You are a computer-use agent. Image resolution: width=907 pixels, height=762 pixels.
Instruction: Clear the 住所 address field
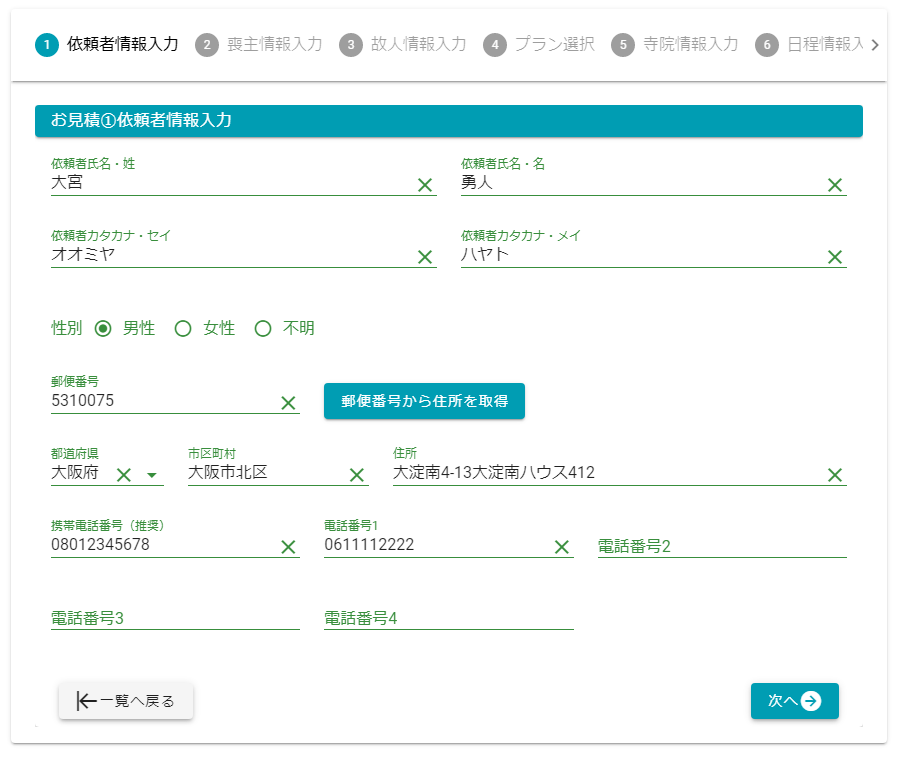834,475
